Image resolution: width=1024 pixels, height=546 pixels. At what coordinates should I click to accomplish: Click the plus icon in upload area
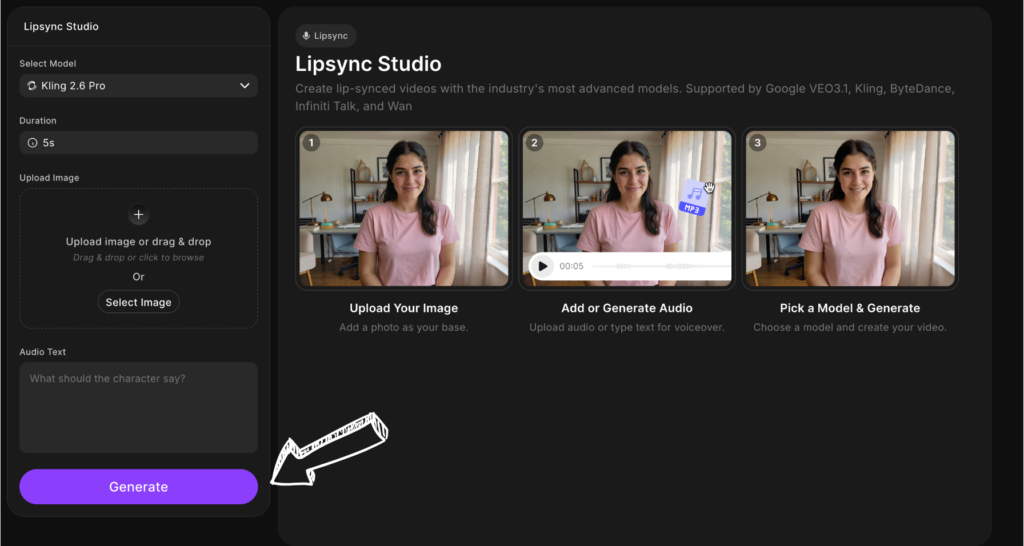pos(138,215)
